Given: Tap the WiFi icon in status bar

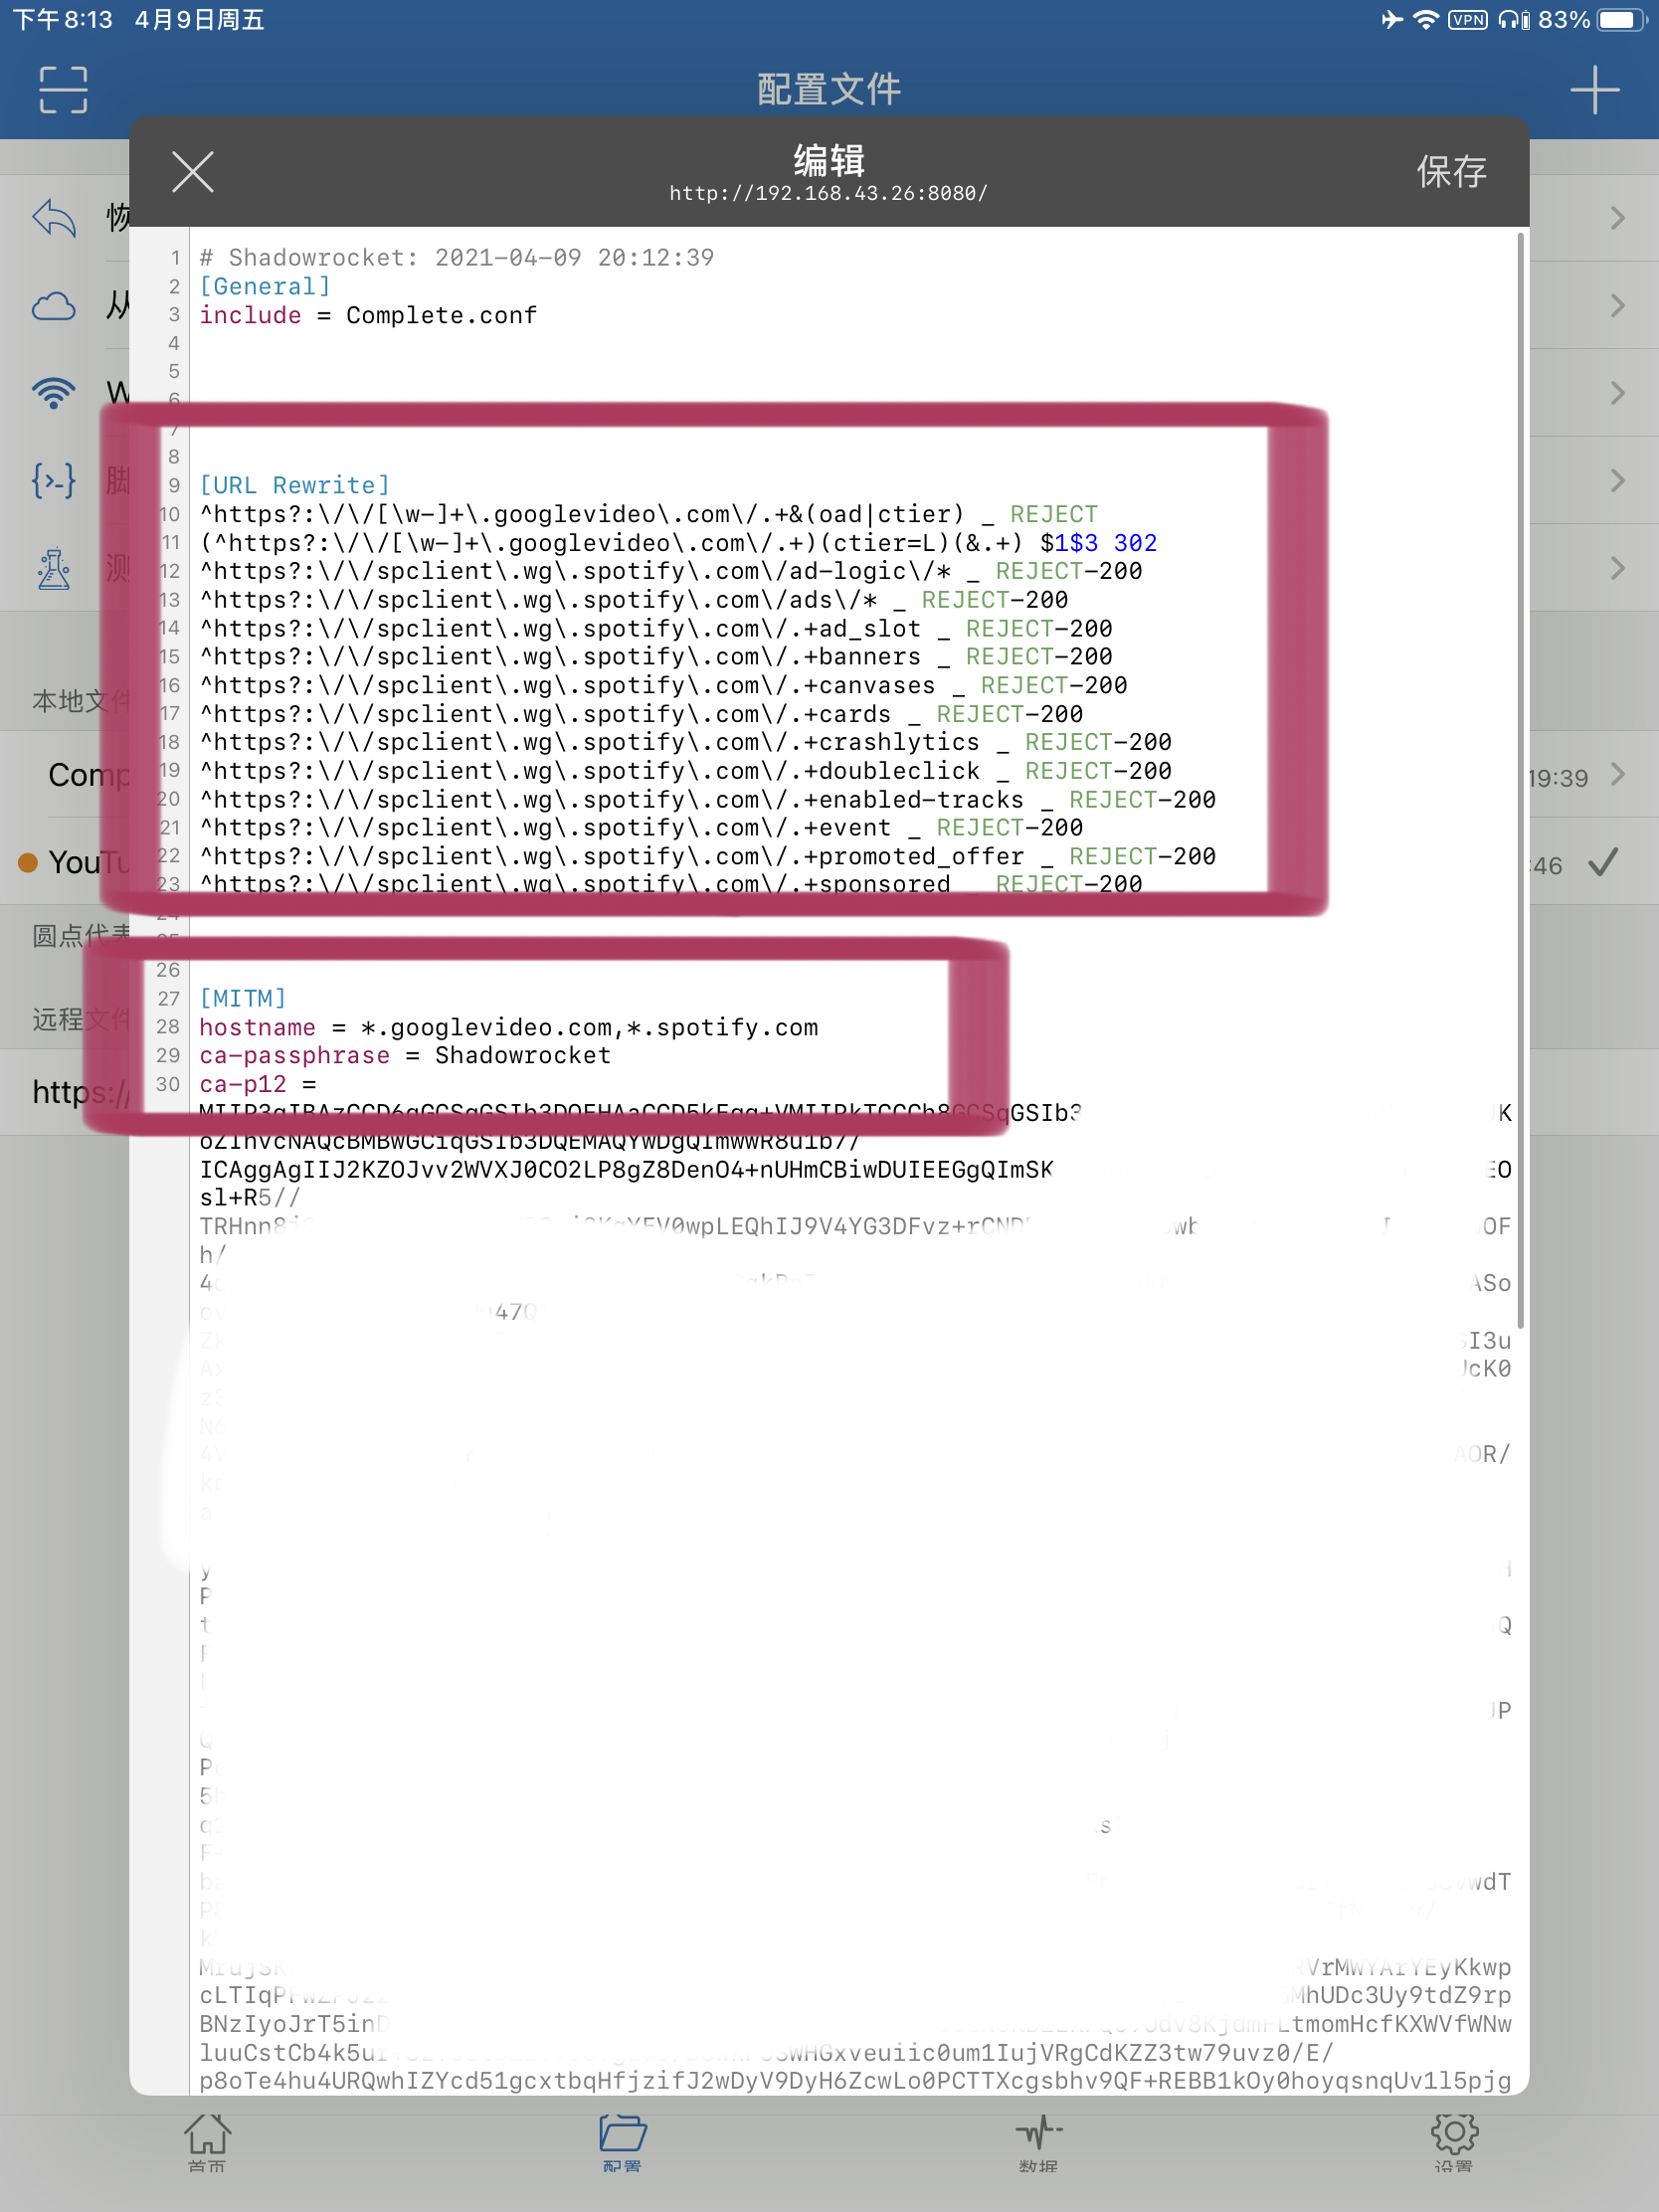Looking at the screenshot, I should click(x=1426, y=20).
